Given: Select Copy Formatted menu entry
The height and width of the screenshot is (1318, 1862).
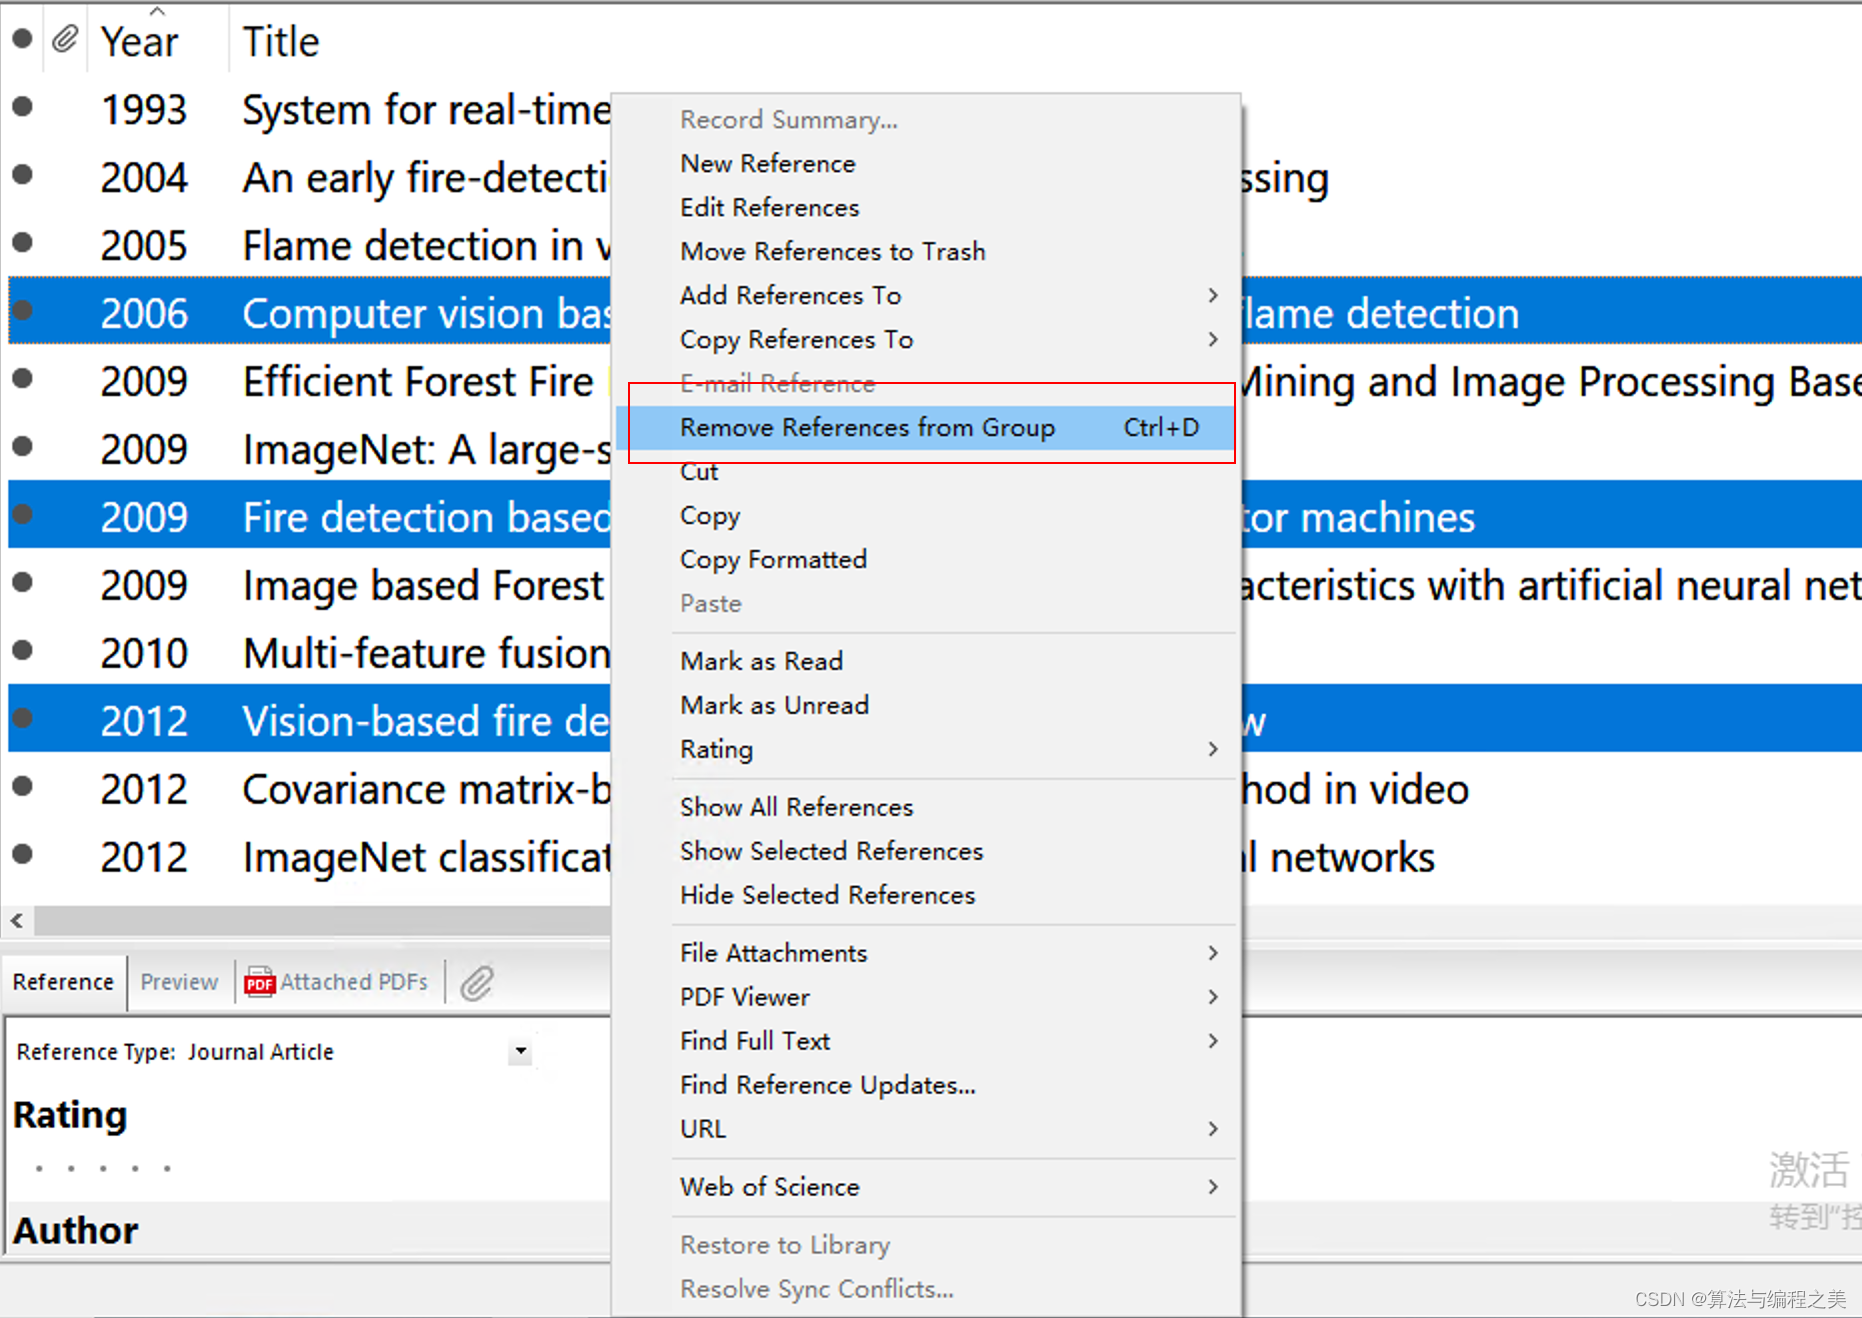Looking at the screenshot, I should [x=926, y=559].
